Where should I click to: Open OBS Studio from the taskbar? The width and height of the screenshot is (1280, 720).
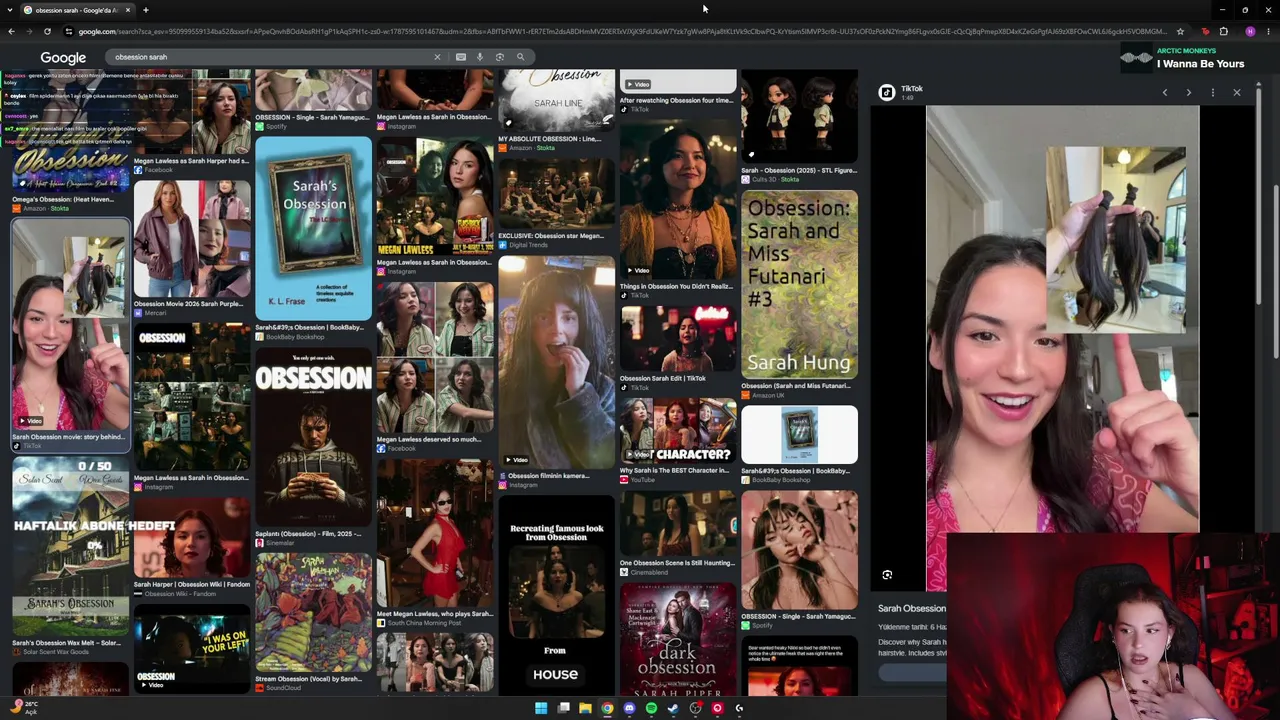[695, 708]
